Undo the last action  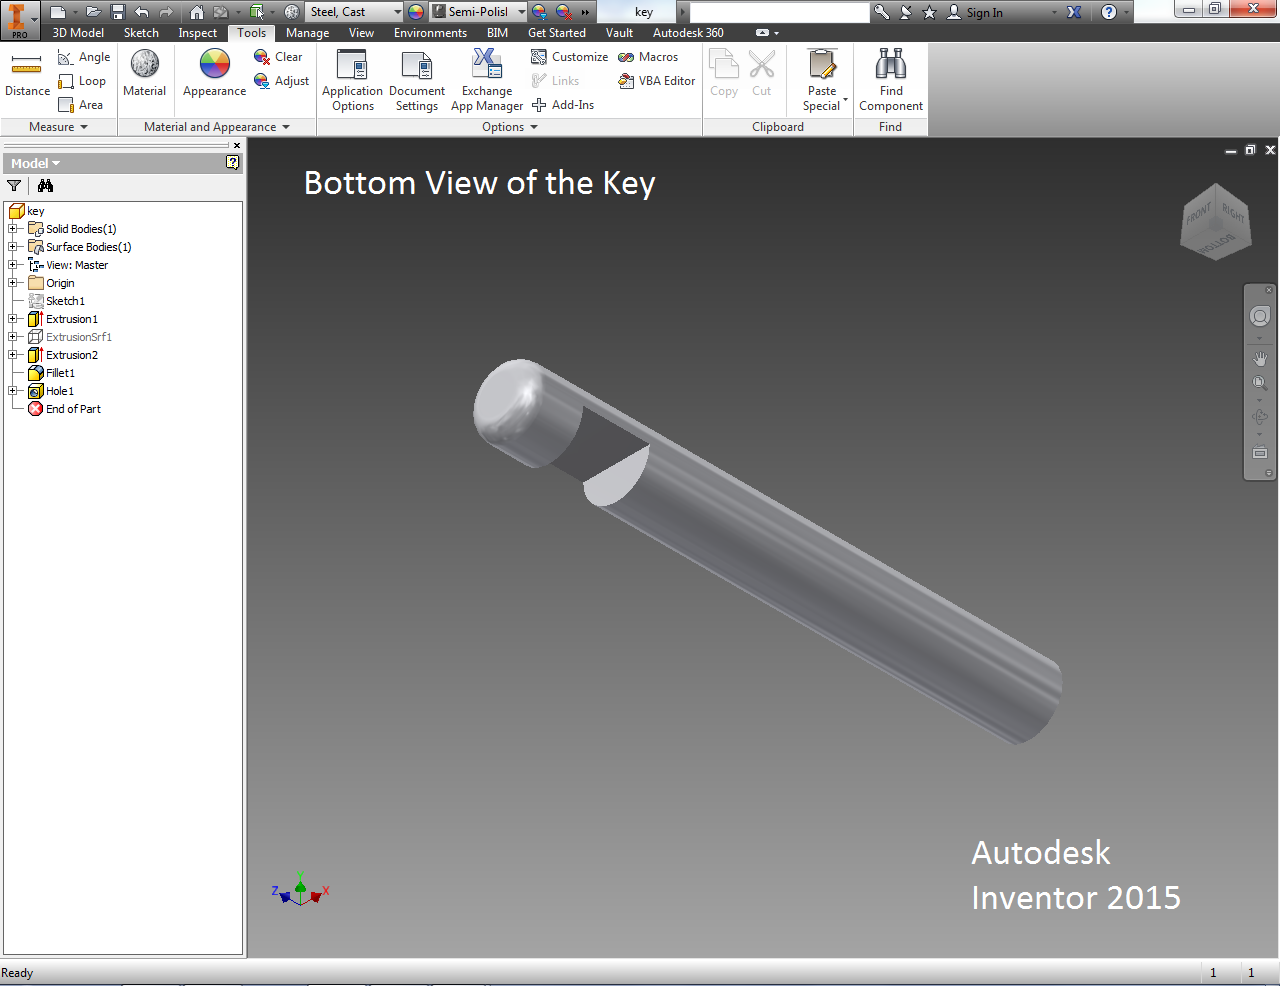click(142, 12)
